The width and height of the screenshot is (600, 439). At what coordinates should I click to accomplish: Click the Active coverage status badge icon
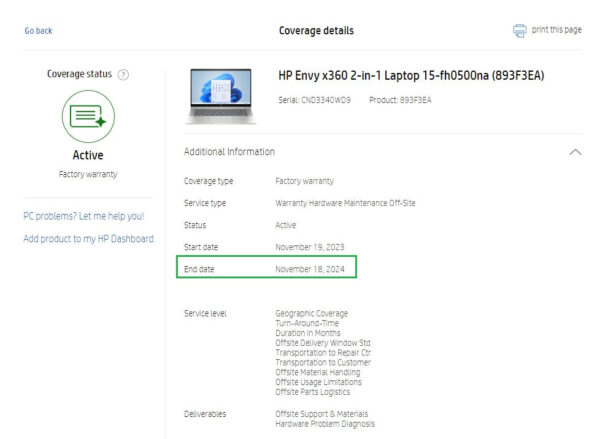click(x=88, y=116)
